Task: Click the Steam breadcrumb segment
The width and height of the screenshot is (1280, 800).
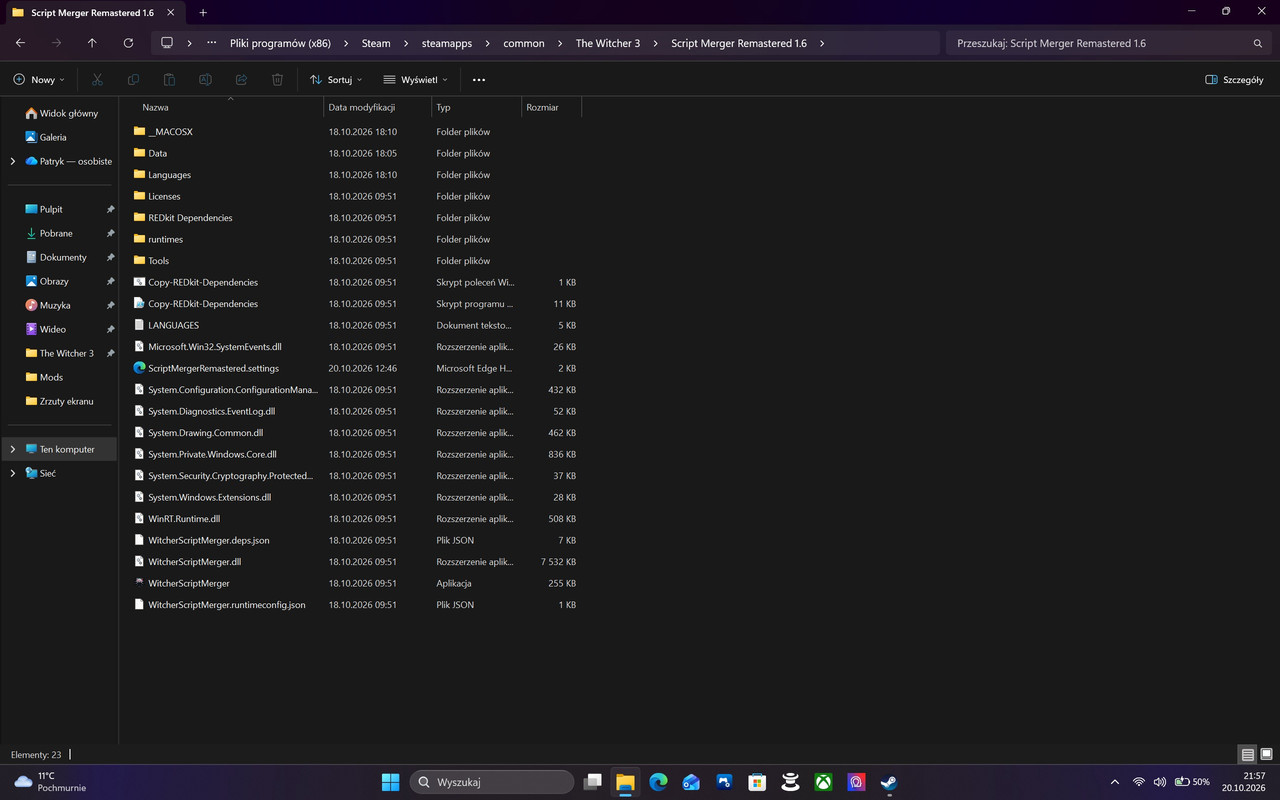Action: [376, 43]
